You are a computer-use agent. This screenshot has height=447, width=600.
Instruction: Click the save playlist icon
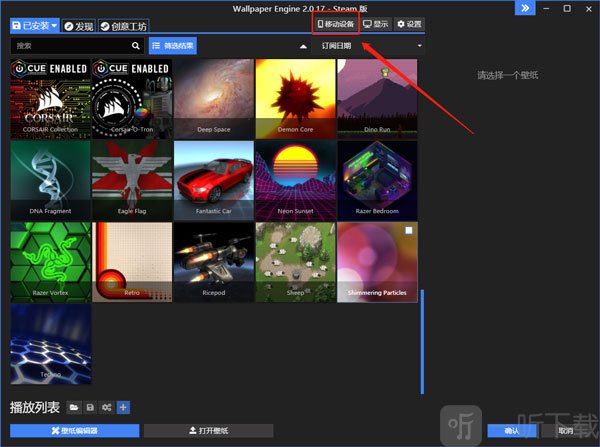tap(90, 408)
